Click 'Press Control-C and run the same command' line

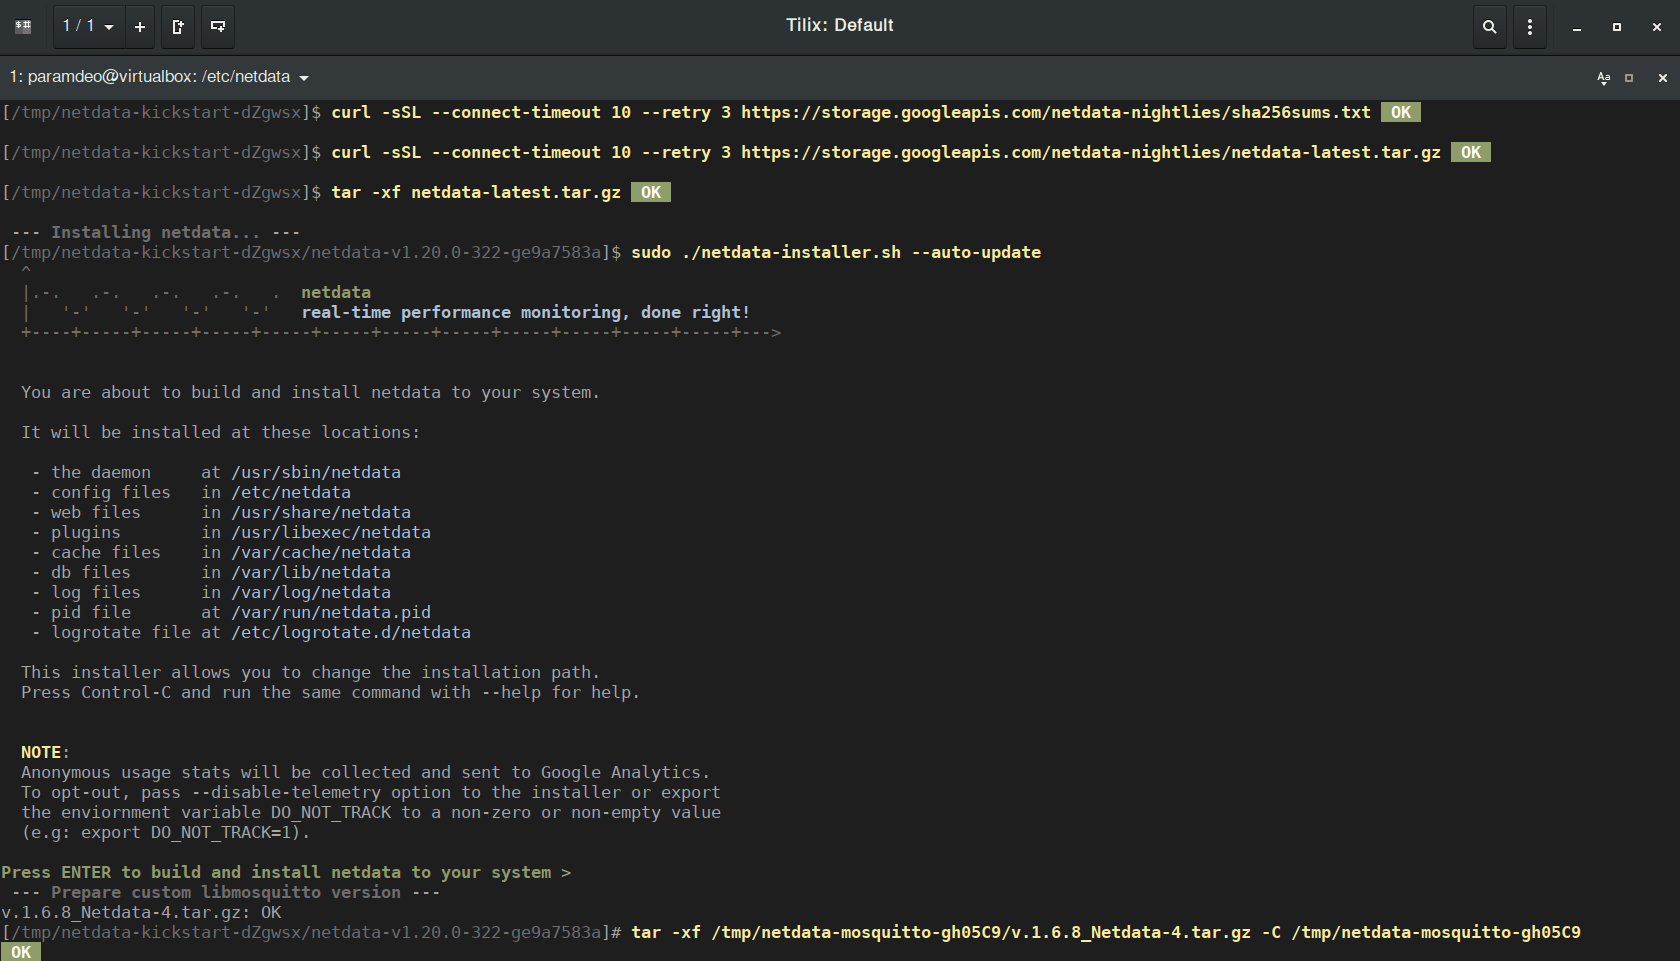(331, 692)
